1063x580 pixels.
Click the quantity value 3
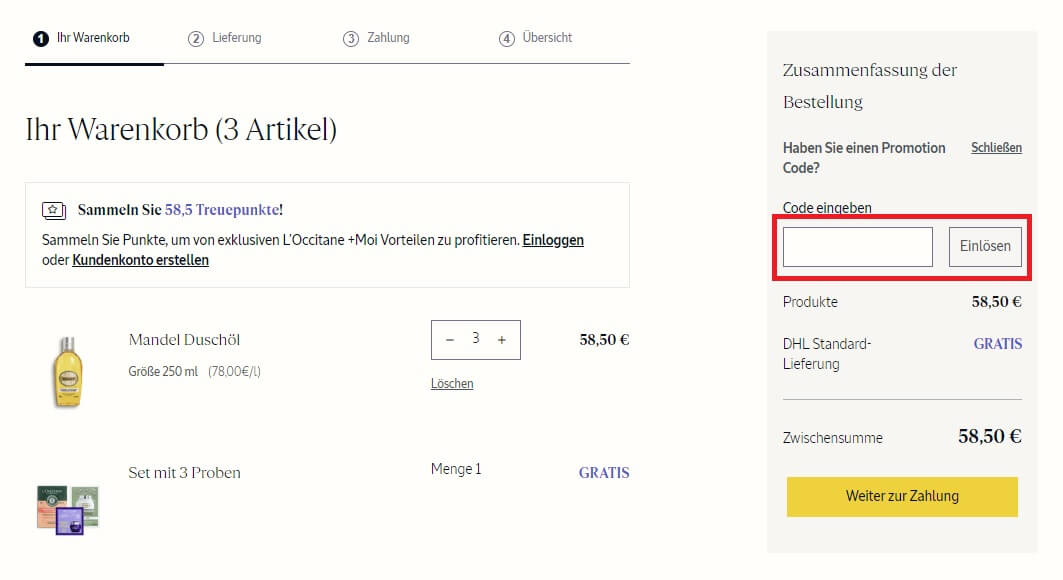click(x=476, y=338)
